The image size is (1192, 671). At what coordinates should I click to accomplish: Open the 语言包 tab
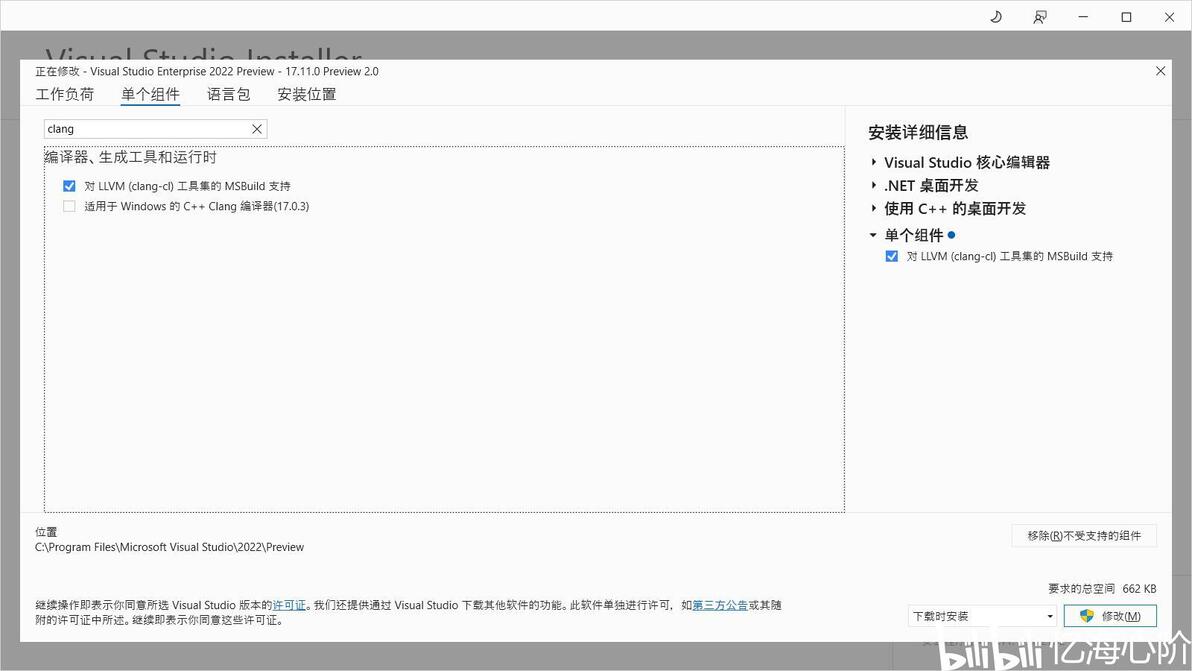pos(229,94)
